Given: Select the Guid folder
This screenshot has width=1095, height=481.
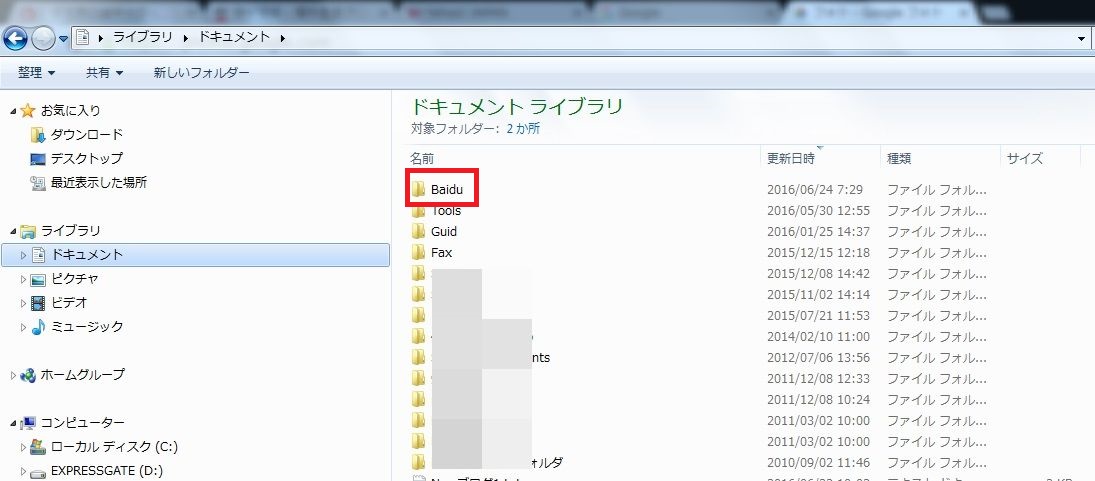Looking at the screenshot, I should [x=444, y=231].
